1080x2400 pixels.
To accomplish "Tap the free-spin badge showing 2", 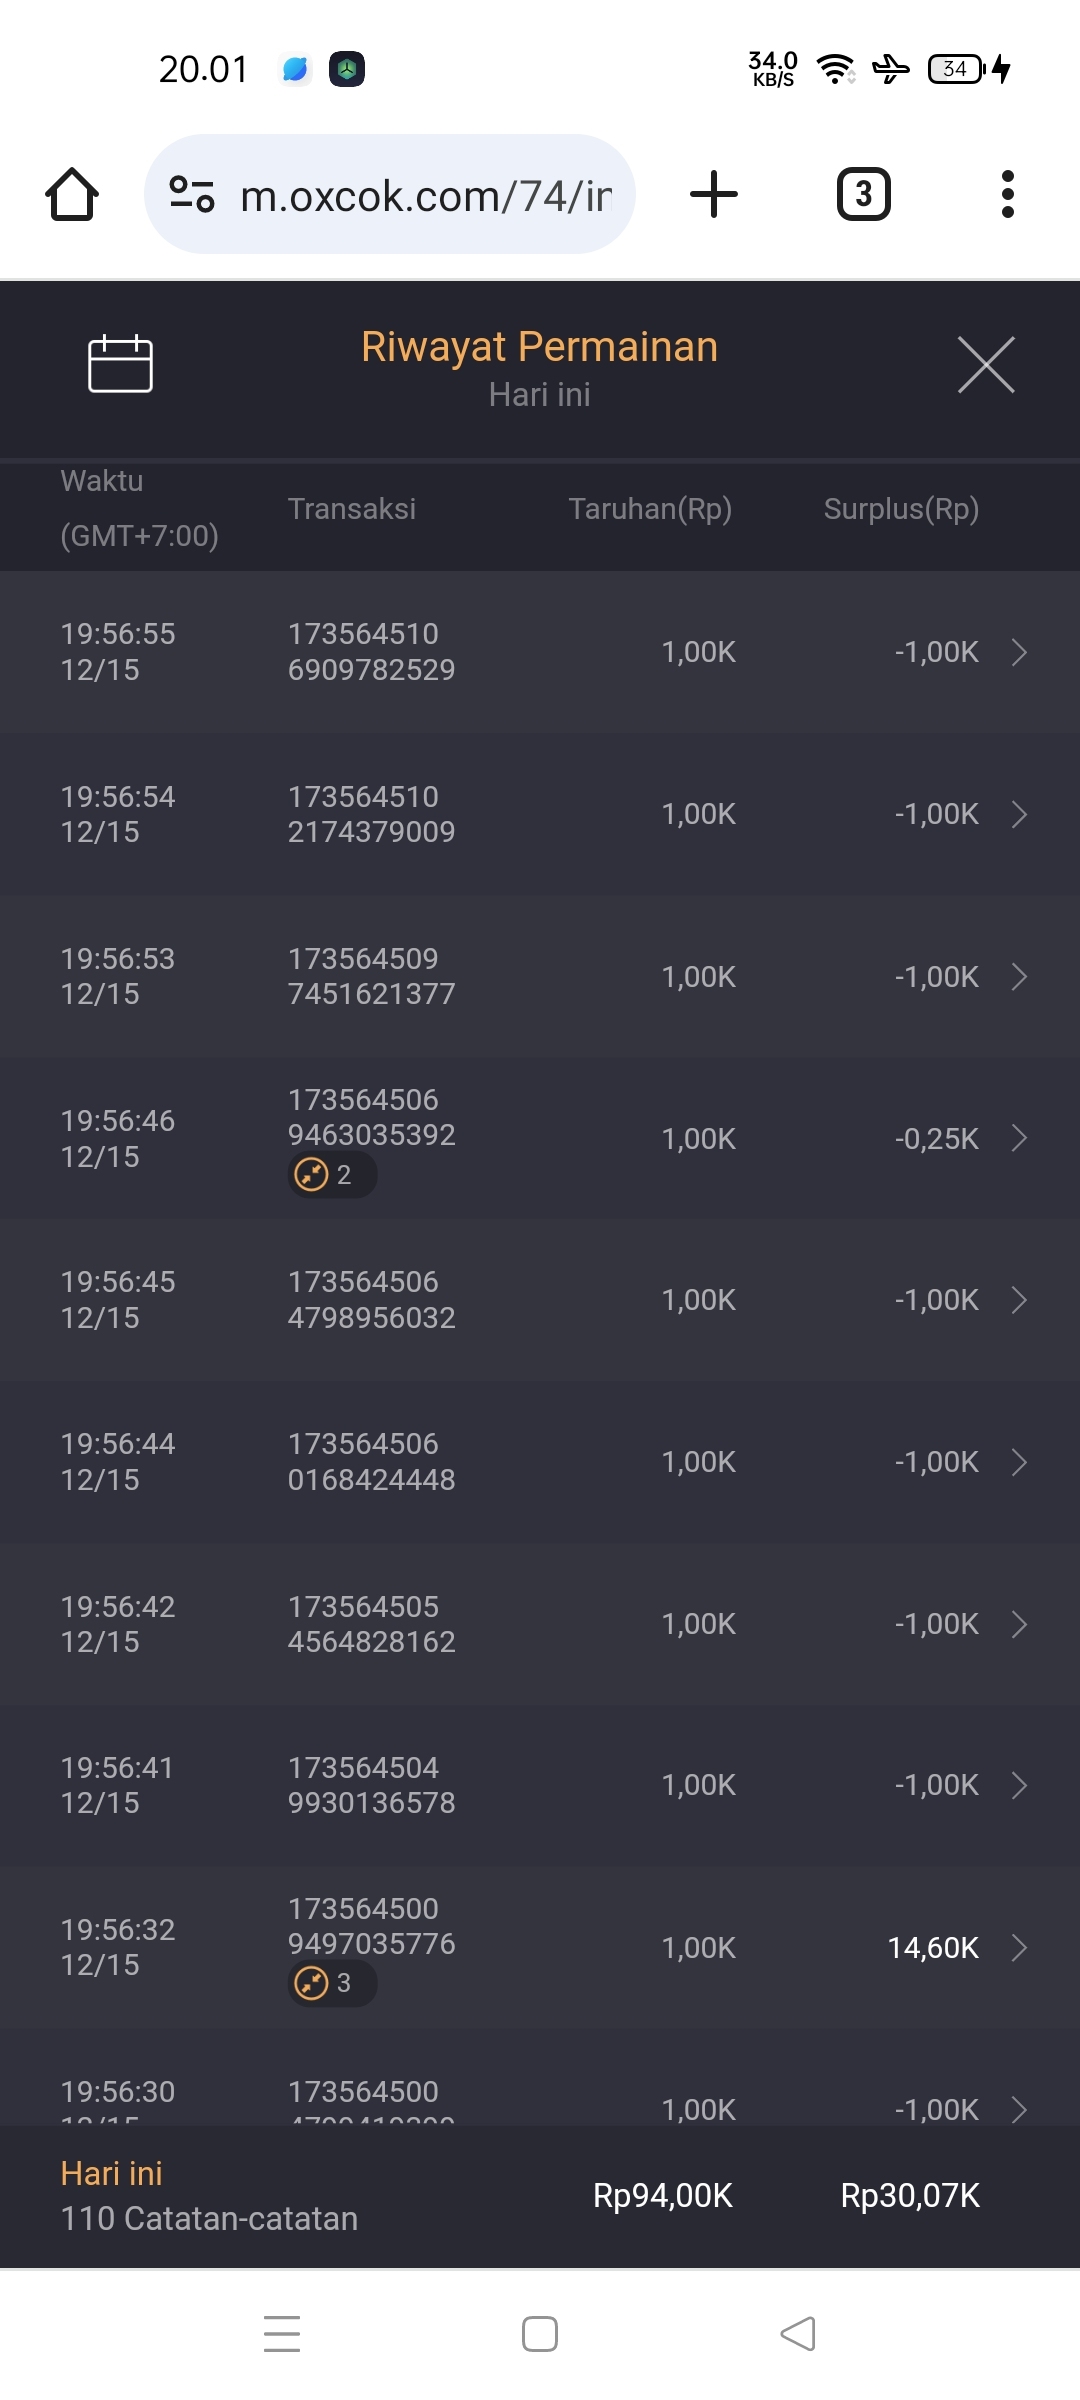I will pyautogui.click(x=331, y=1174).
